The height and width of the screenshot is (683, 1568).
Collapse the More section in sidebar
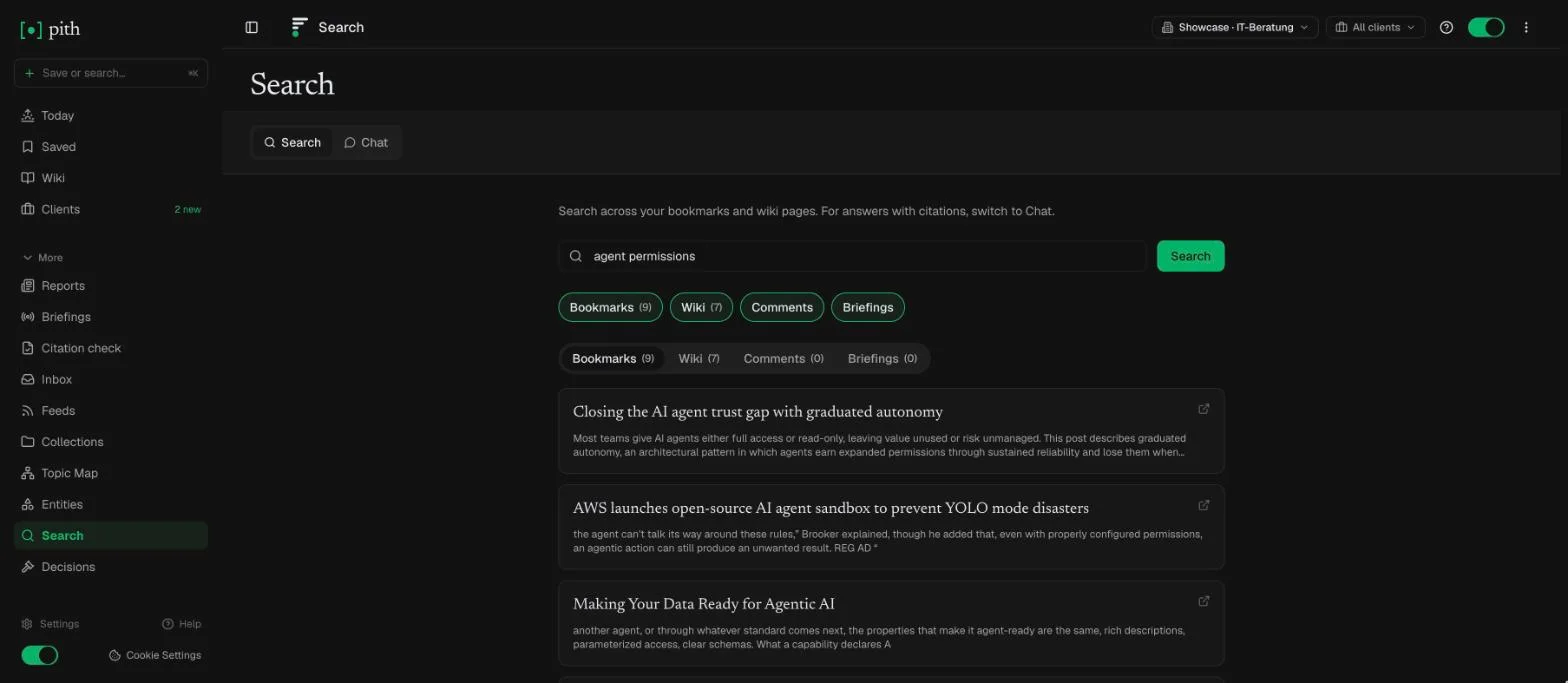tap(42, 258)
